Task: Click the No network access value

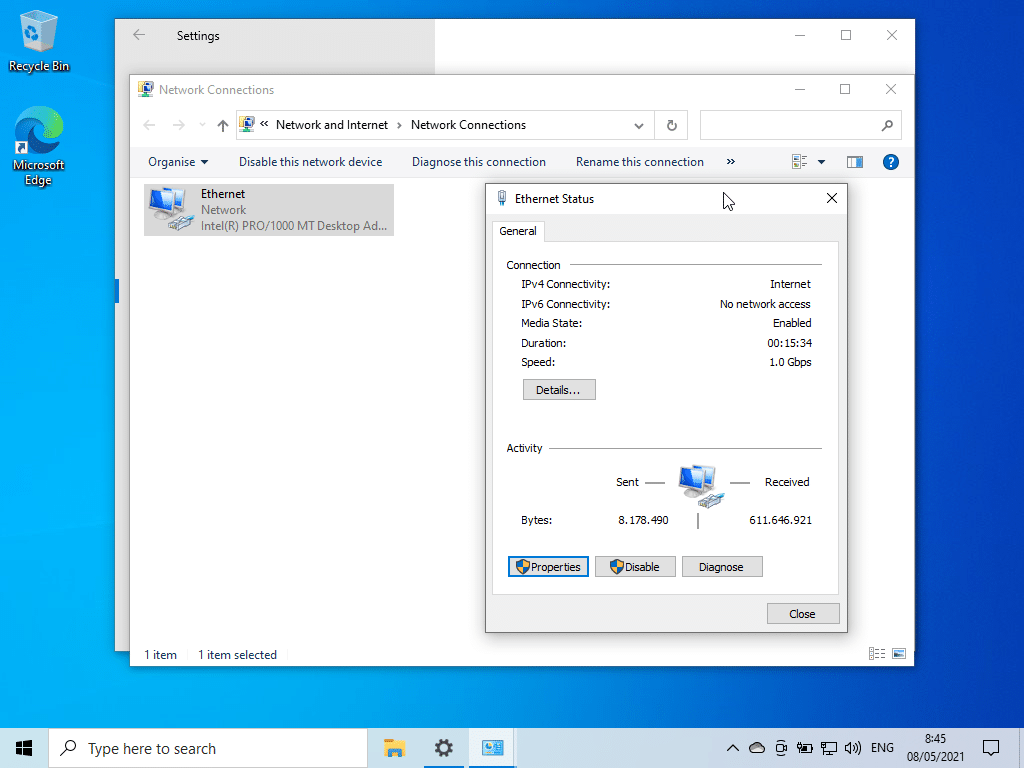Action: click(x=765, y=304)
